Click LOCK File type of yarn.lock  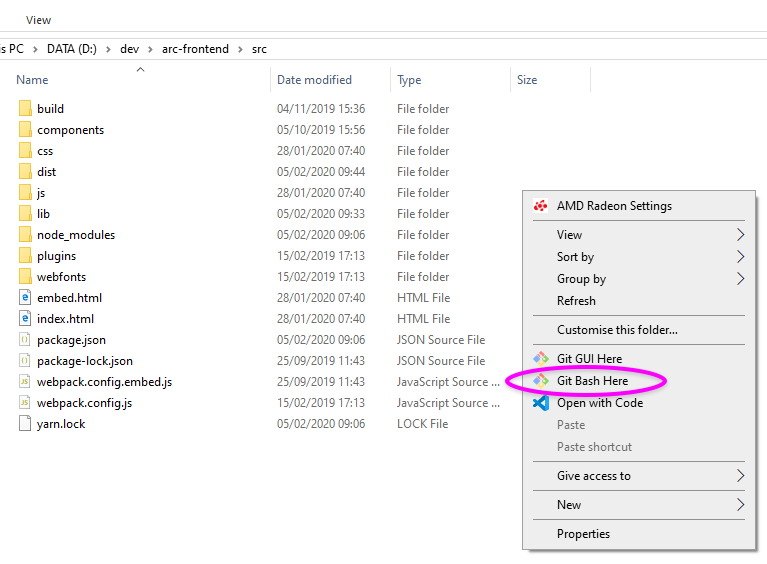click(423, 424)
